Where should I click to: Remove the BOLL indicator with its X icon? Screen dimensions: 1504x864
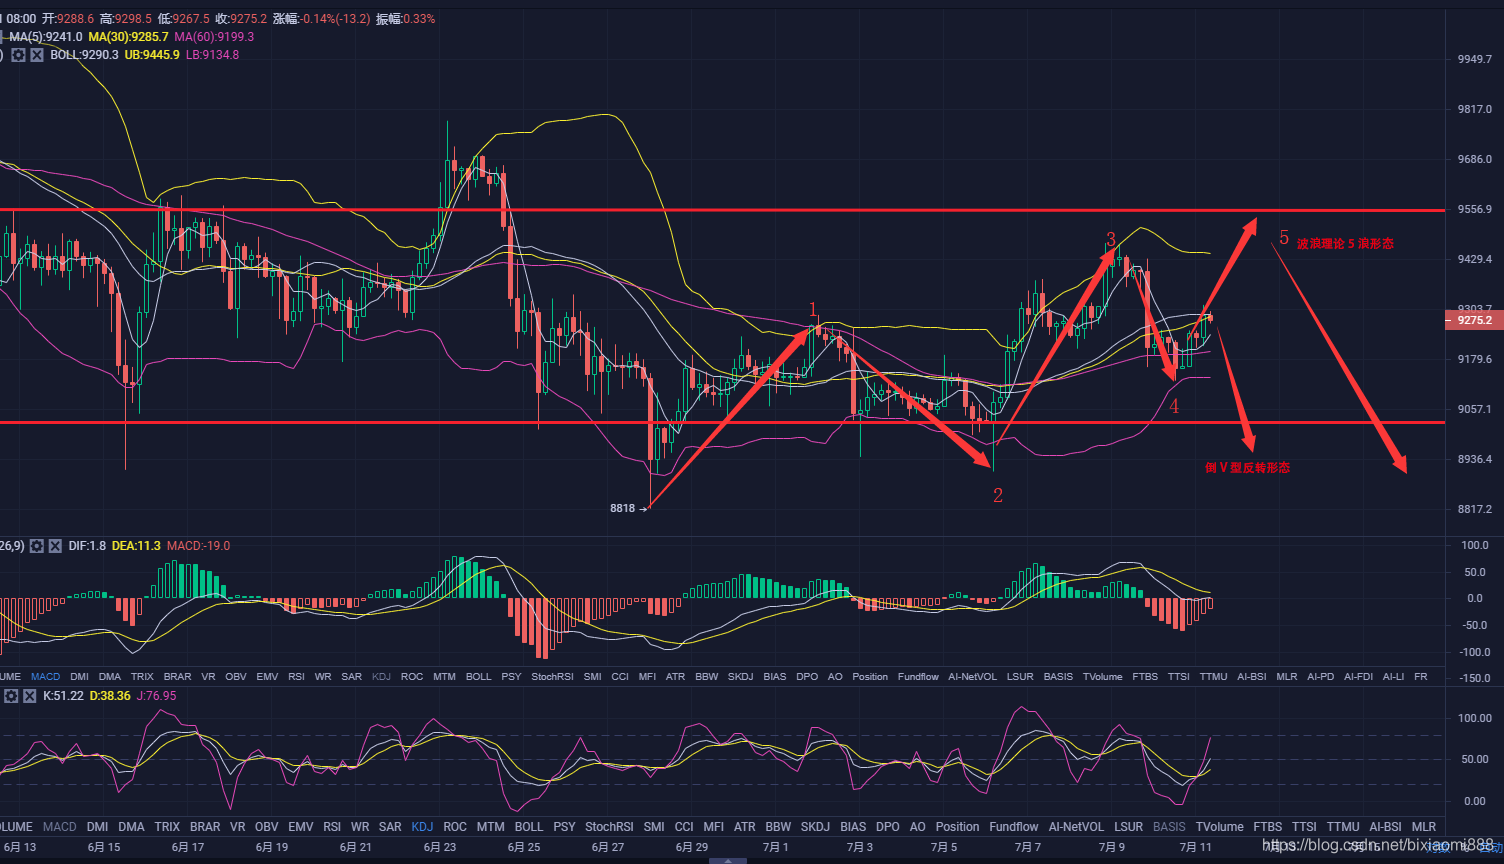(x=37, y=55)
